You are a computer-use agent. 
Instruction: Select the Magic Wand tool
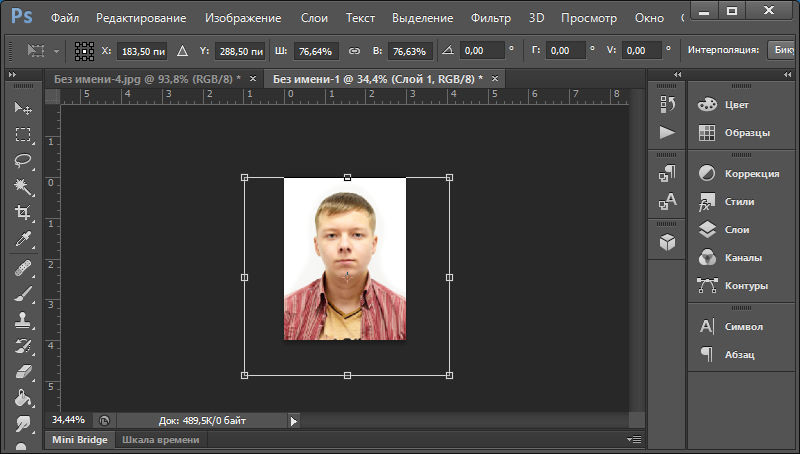click(22, 187)
